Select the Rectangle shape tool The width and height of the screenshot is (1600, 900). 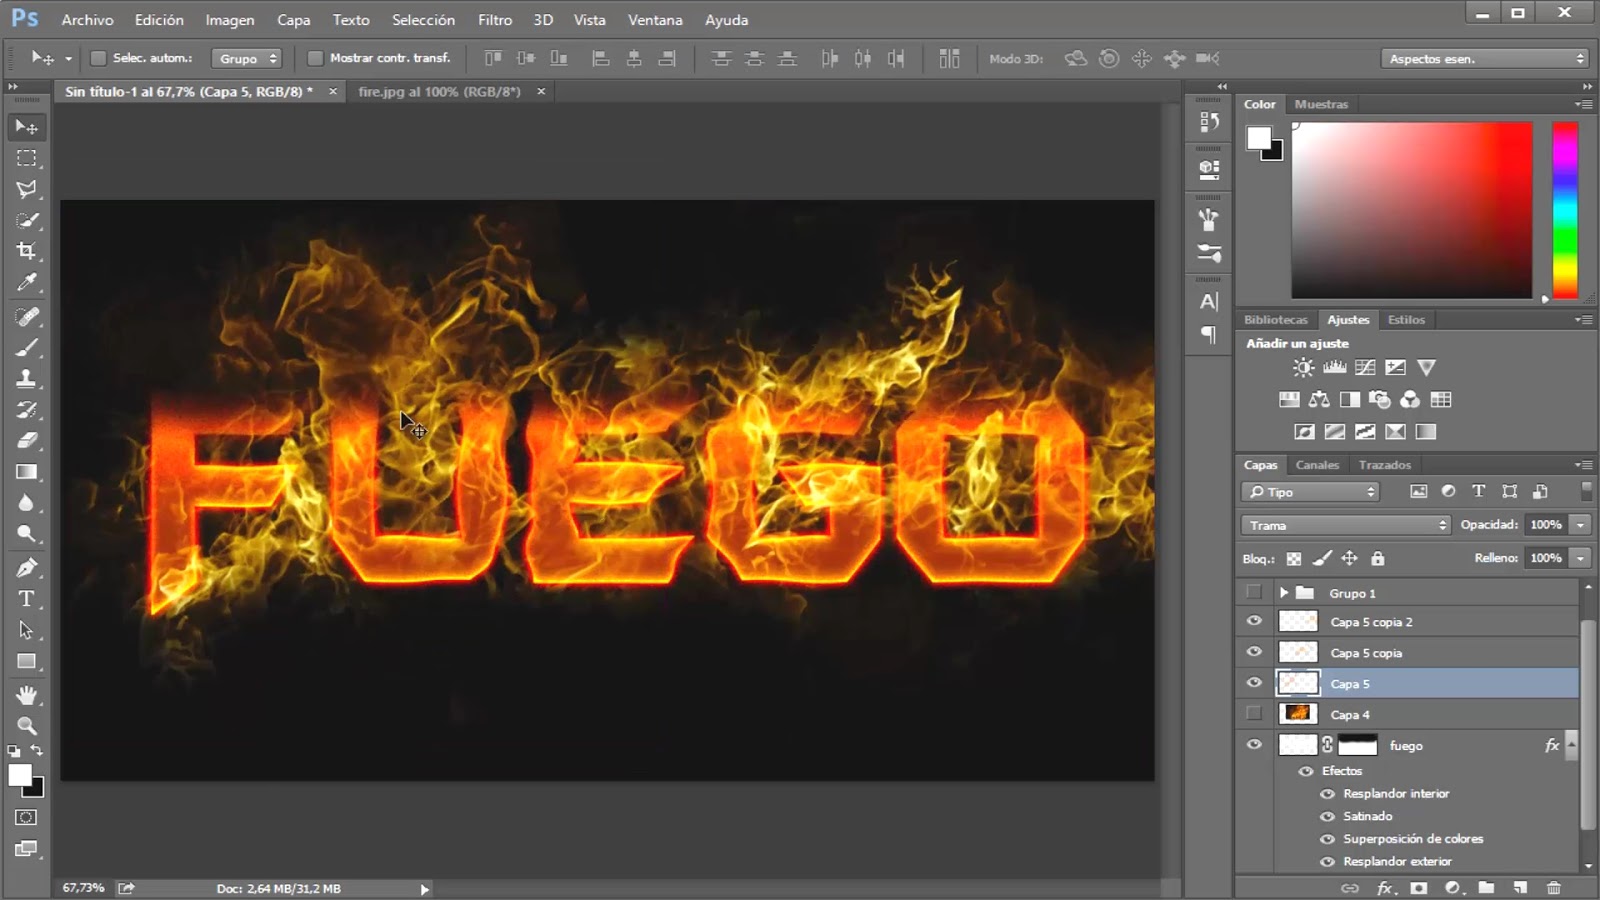coord(27,661)
